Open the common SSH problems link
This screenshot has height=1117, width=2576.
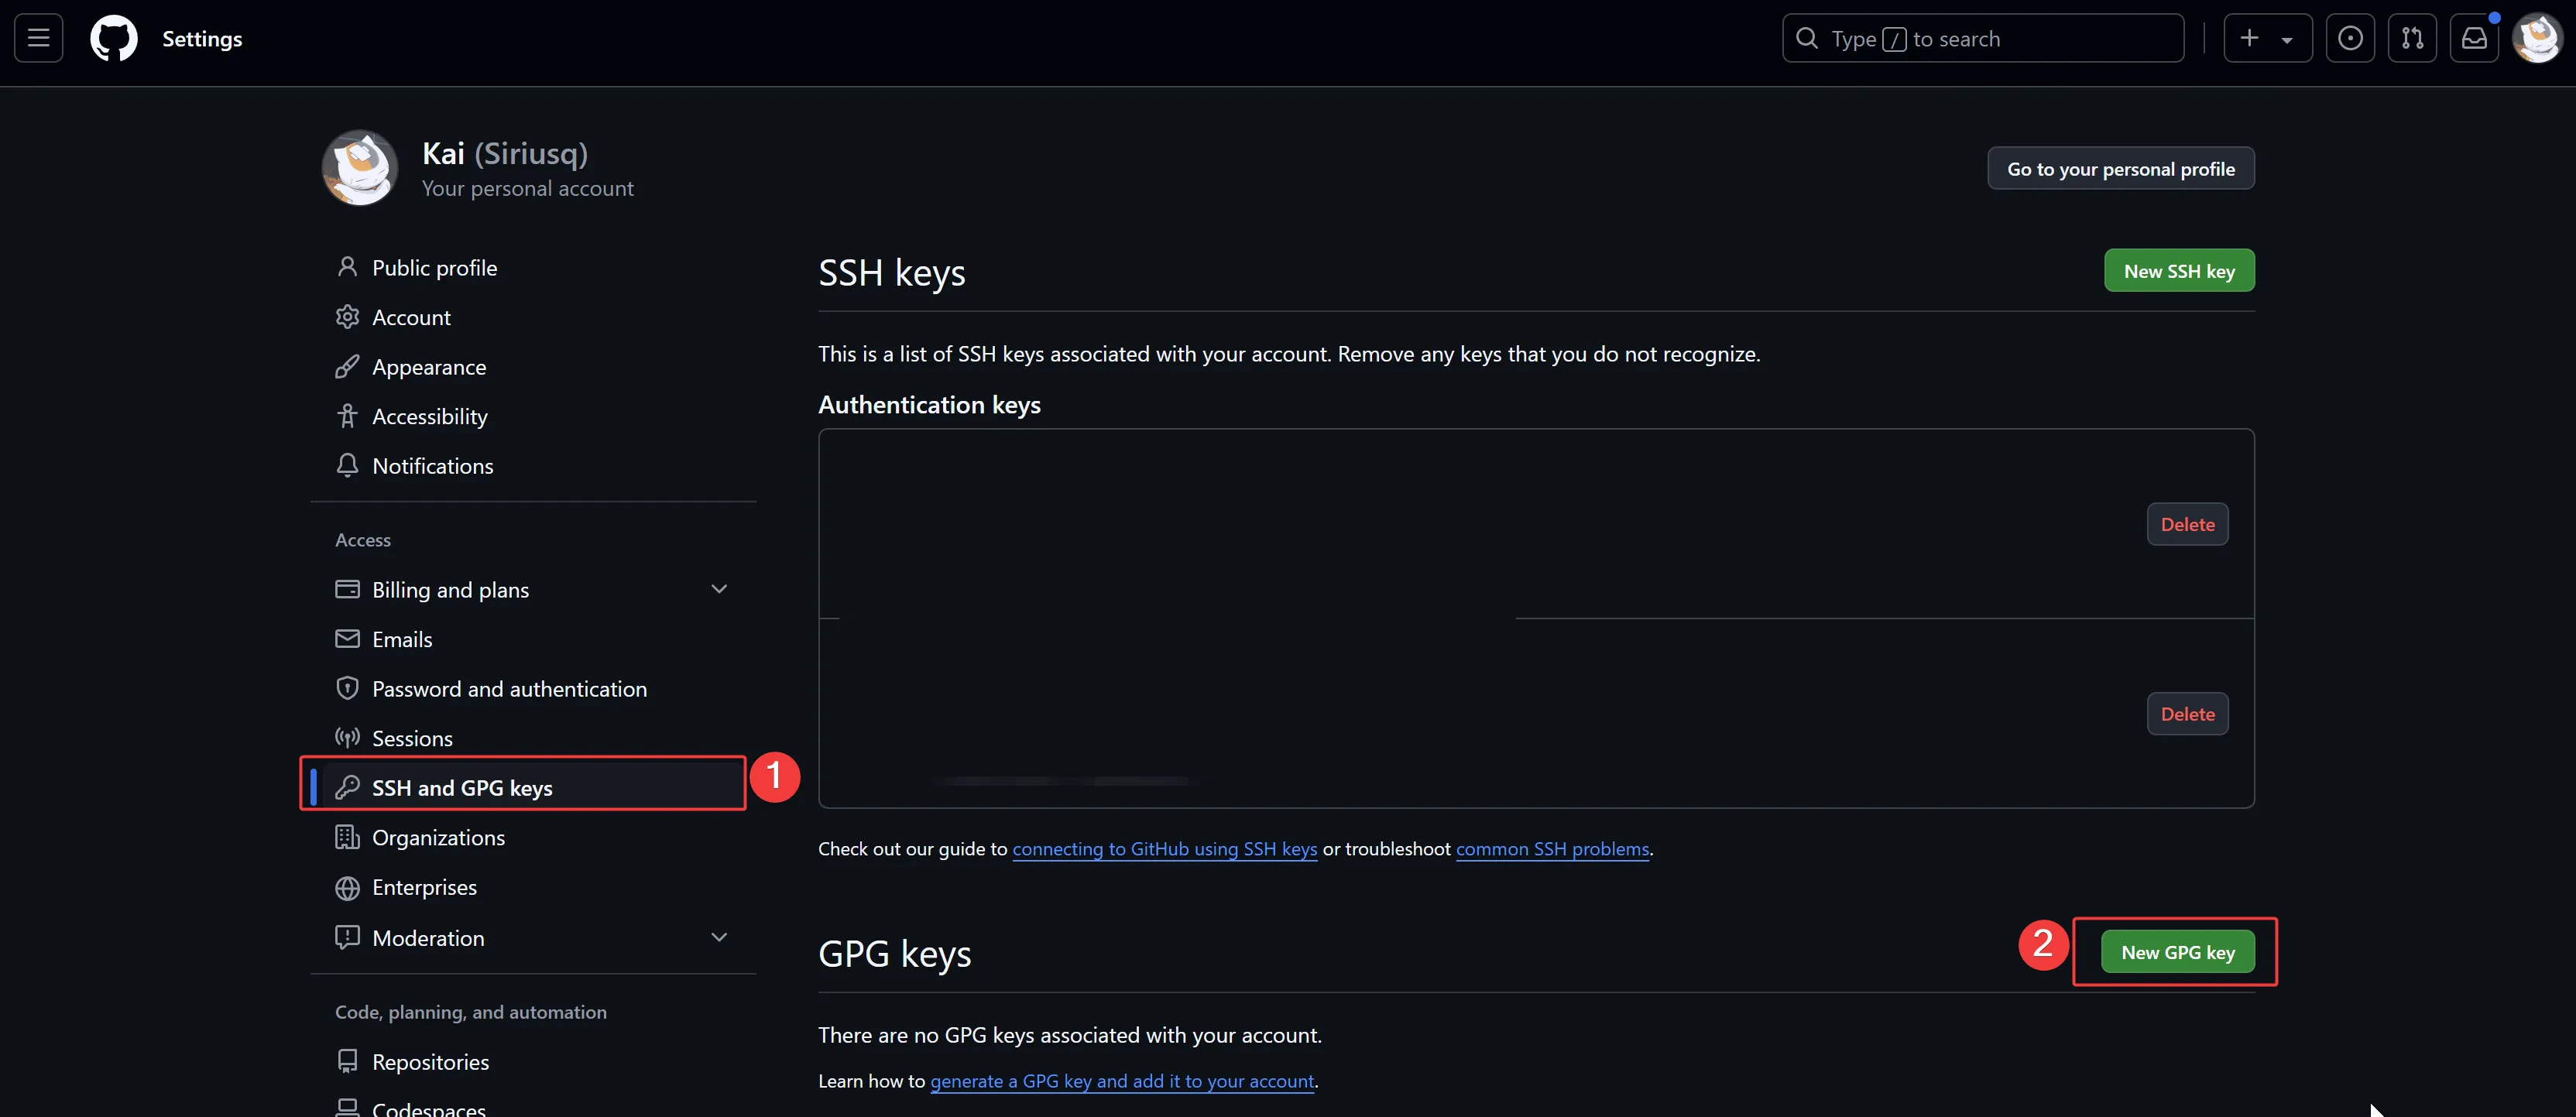point(1552,848)
